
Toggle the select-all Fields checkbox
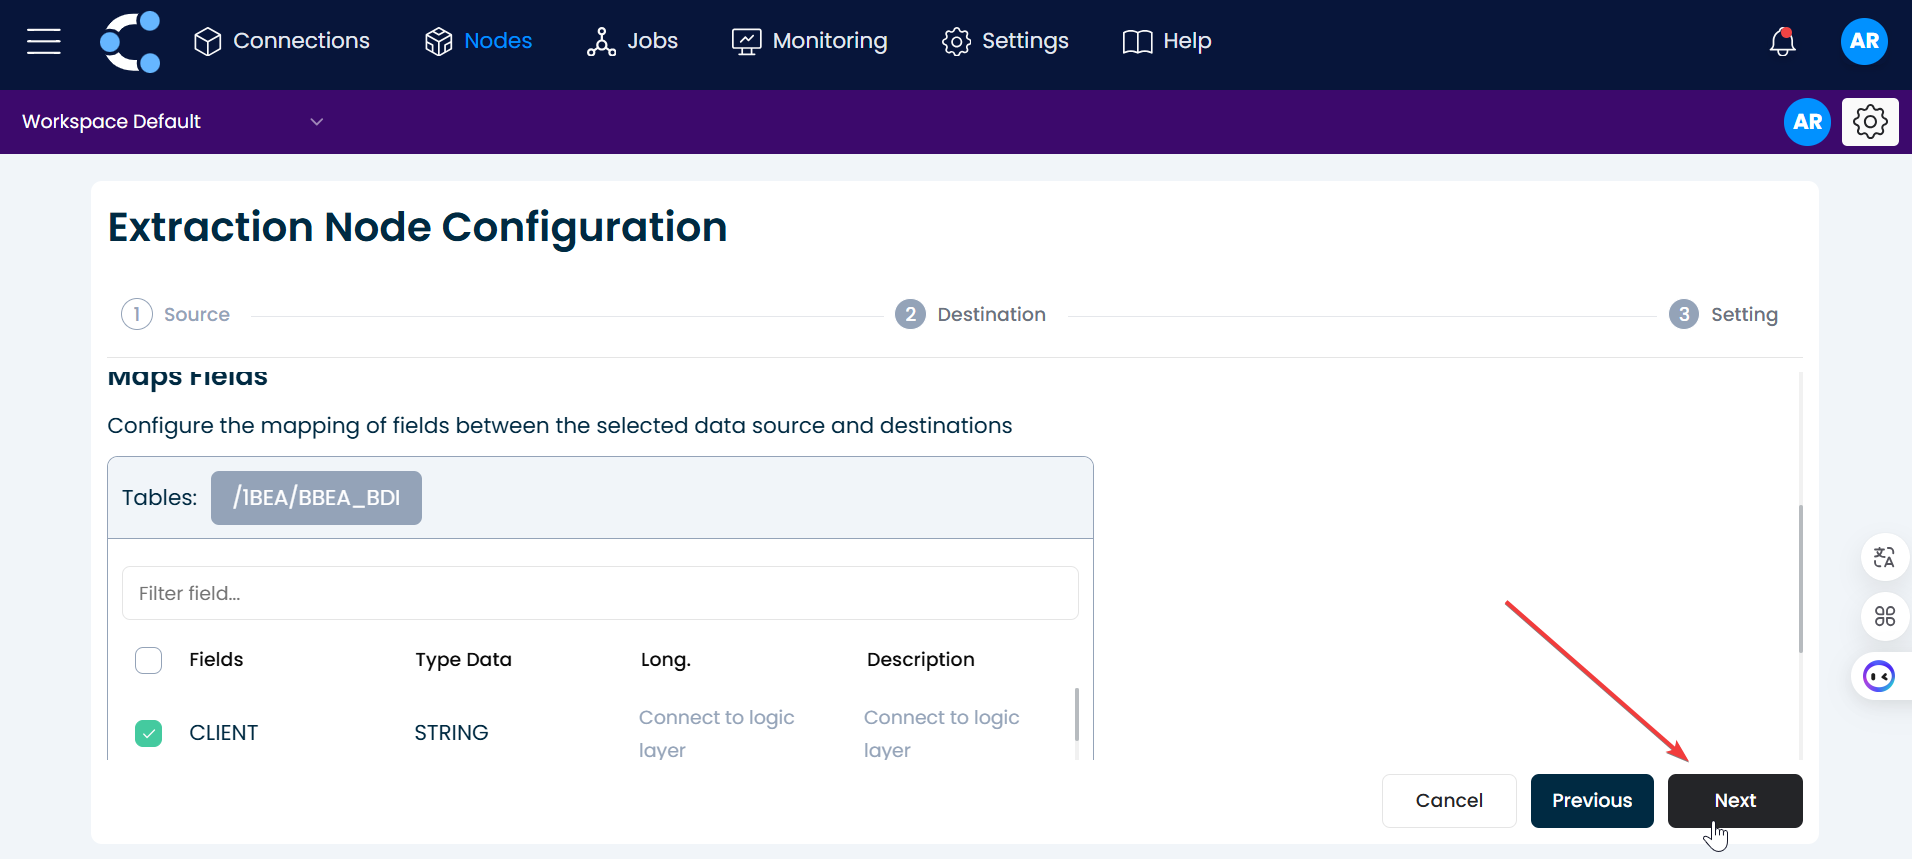[149, 660]
